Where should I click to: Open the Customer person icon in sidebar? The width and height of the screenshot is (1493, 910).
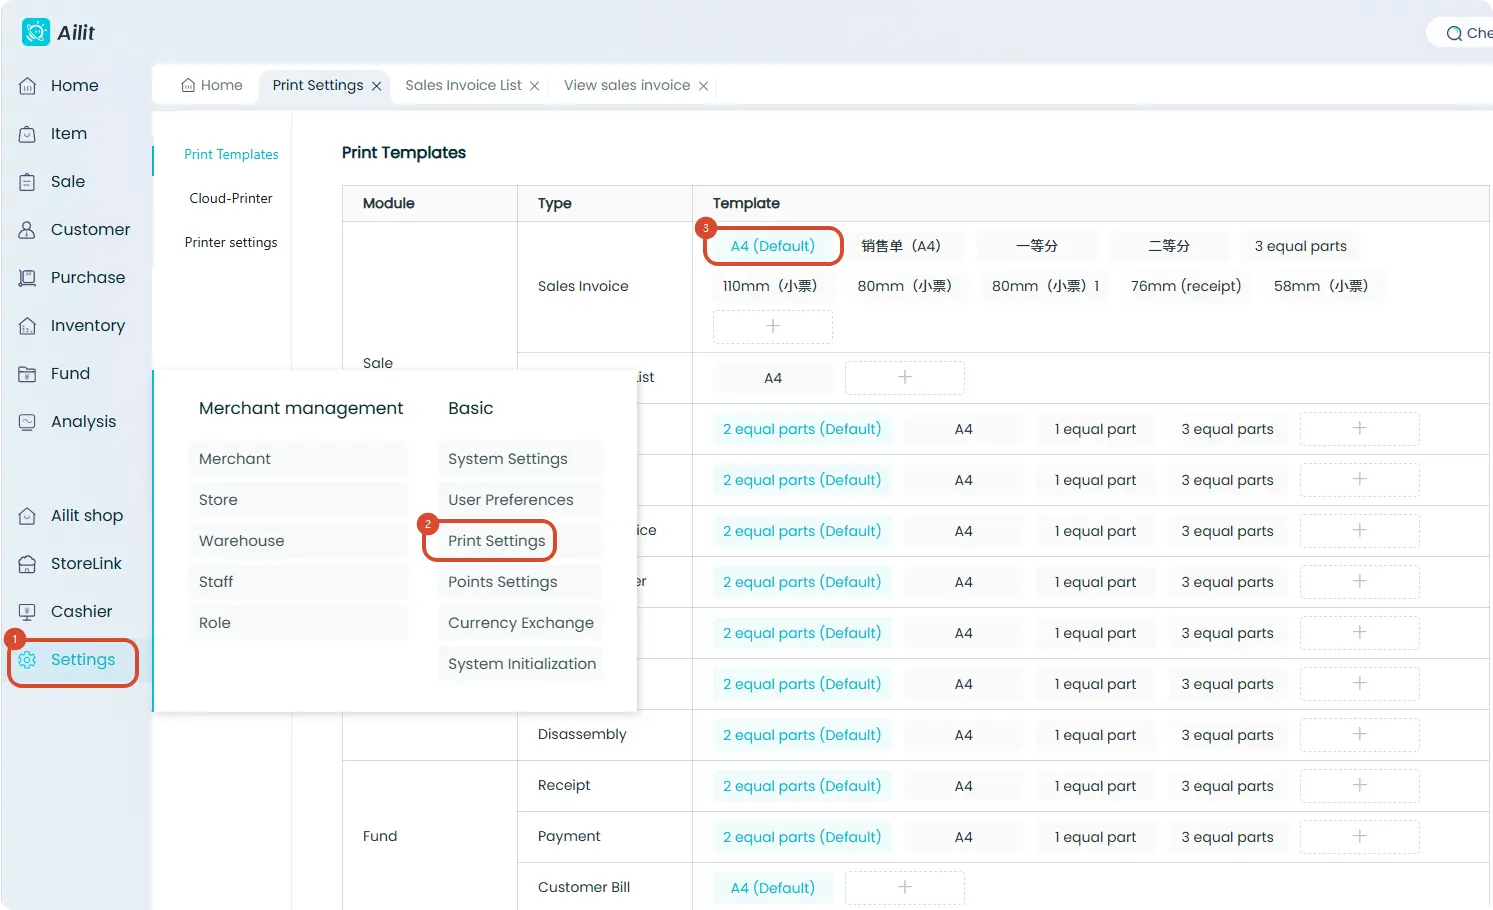click(x=28, y=230)
